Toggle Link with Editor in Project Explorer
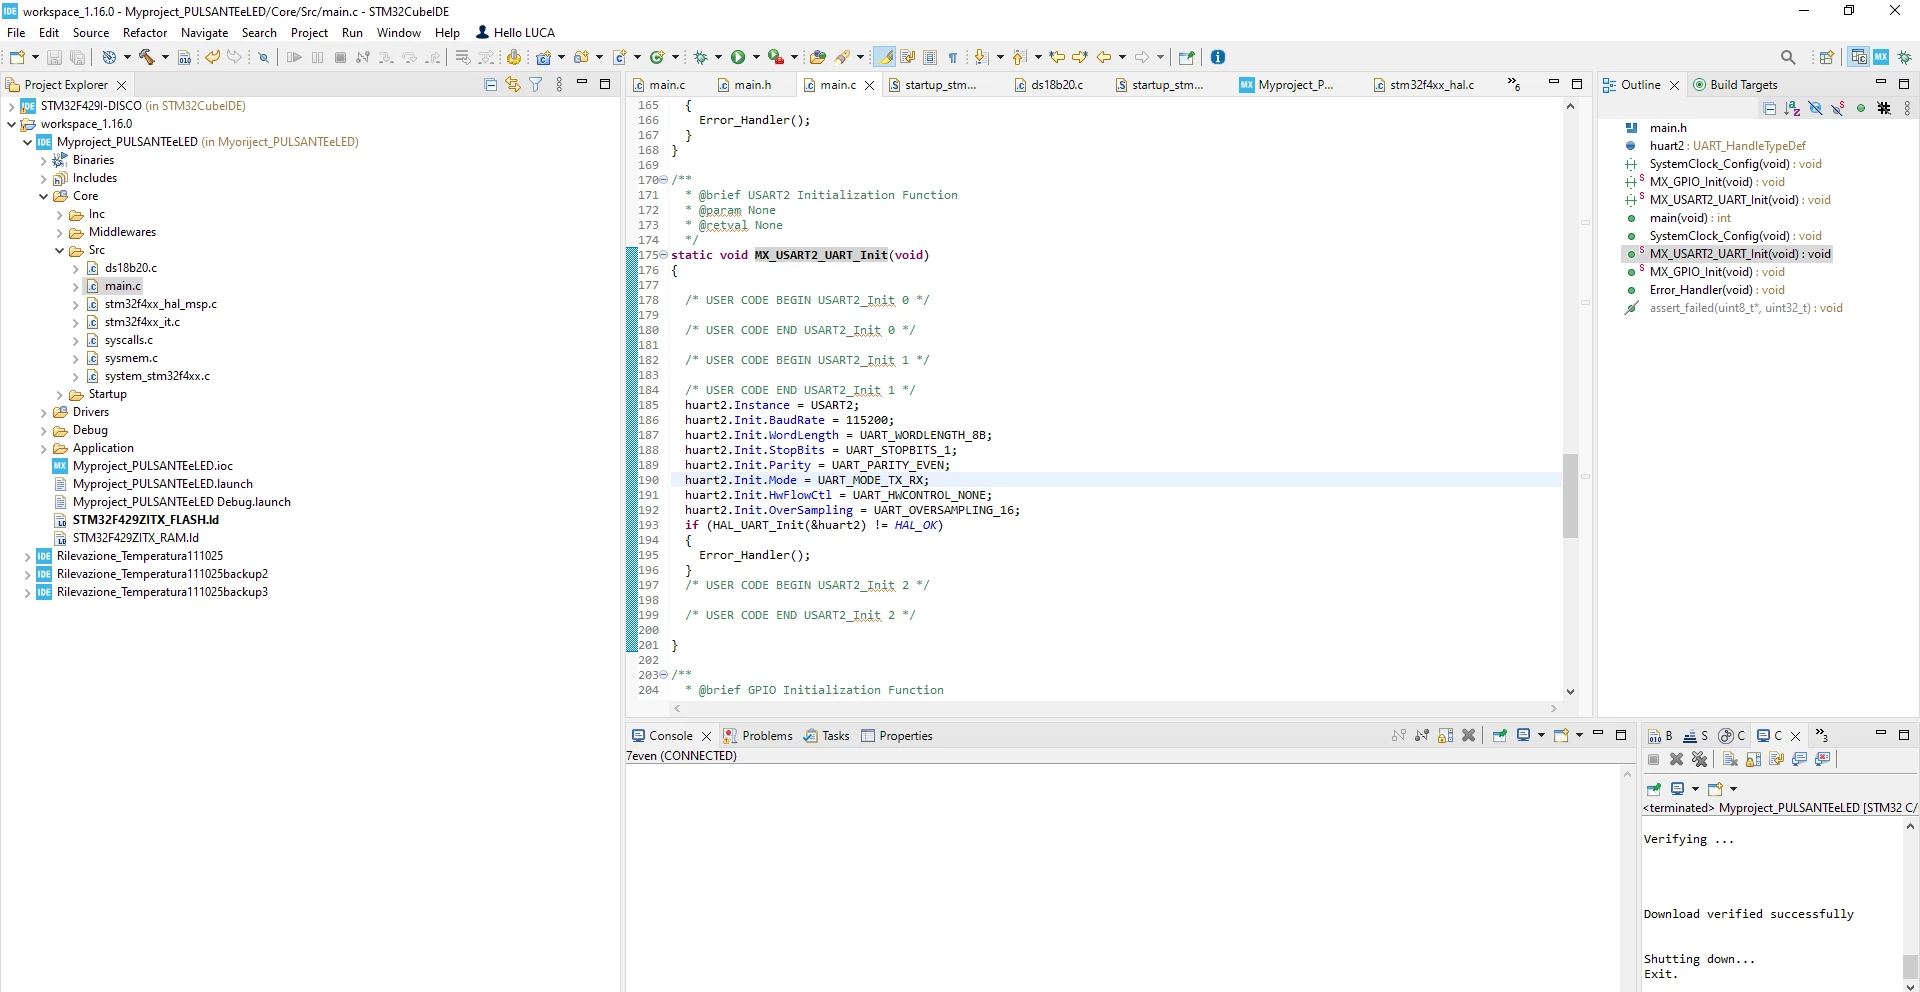1920x992 pixels. point(512,85)
